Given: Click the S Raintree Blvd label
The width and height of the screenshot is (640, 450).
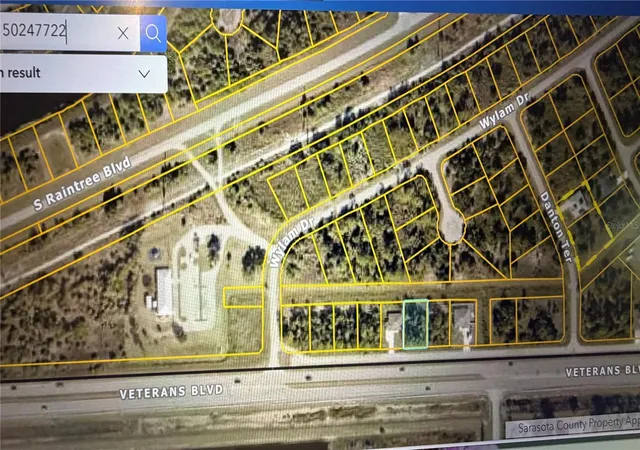Looking at the screenshot, I should click(83, 184).
